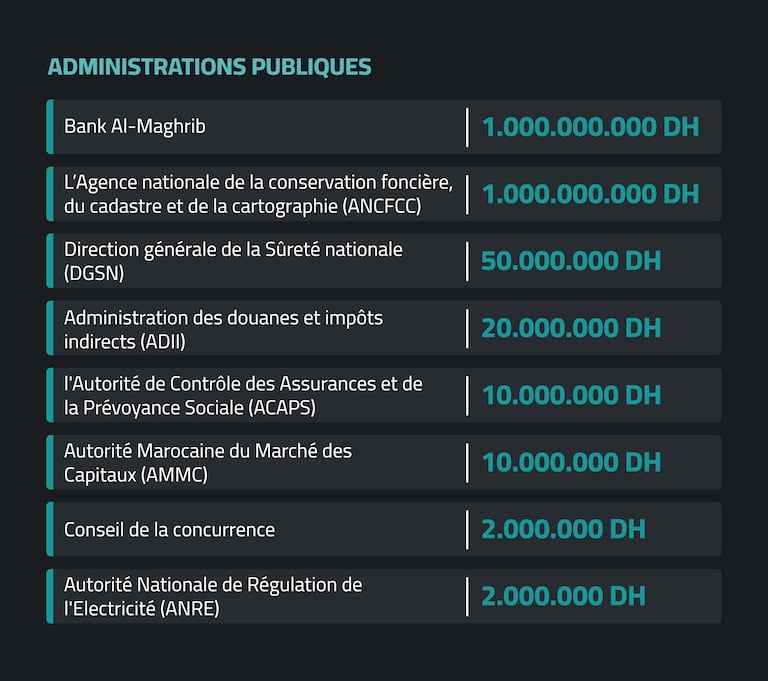Select the Conseil de la concurrence label
This screenshot has height=681, width=768.
pyautogui.click(x=169, y=529)
